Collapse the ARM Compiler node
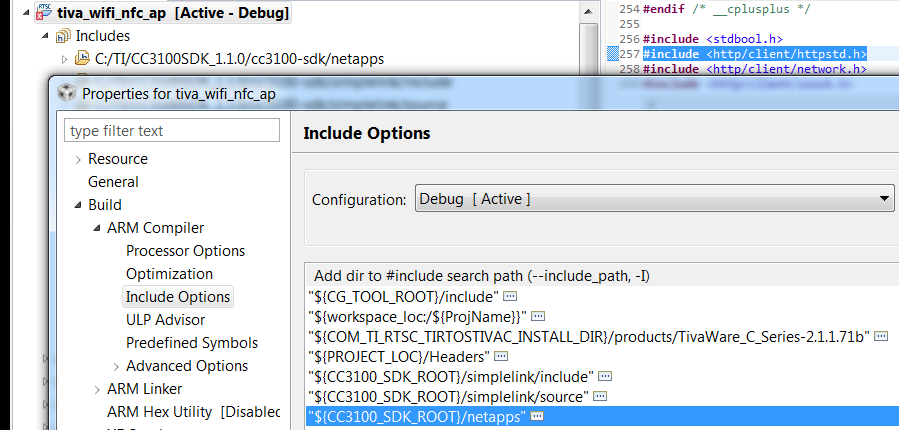 97,228
